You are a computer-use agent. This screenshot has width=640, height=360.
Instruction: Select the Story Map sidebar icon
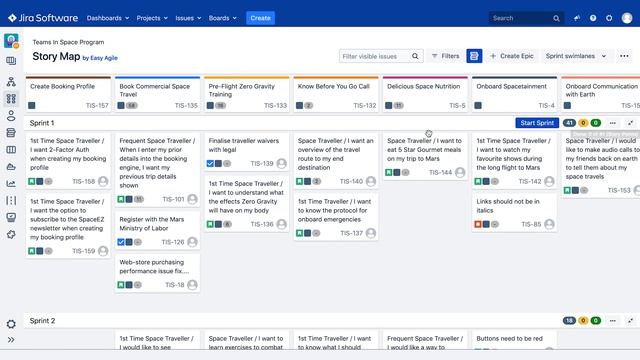[11, 98]
